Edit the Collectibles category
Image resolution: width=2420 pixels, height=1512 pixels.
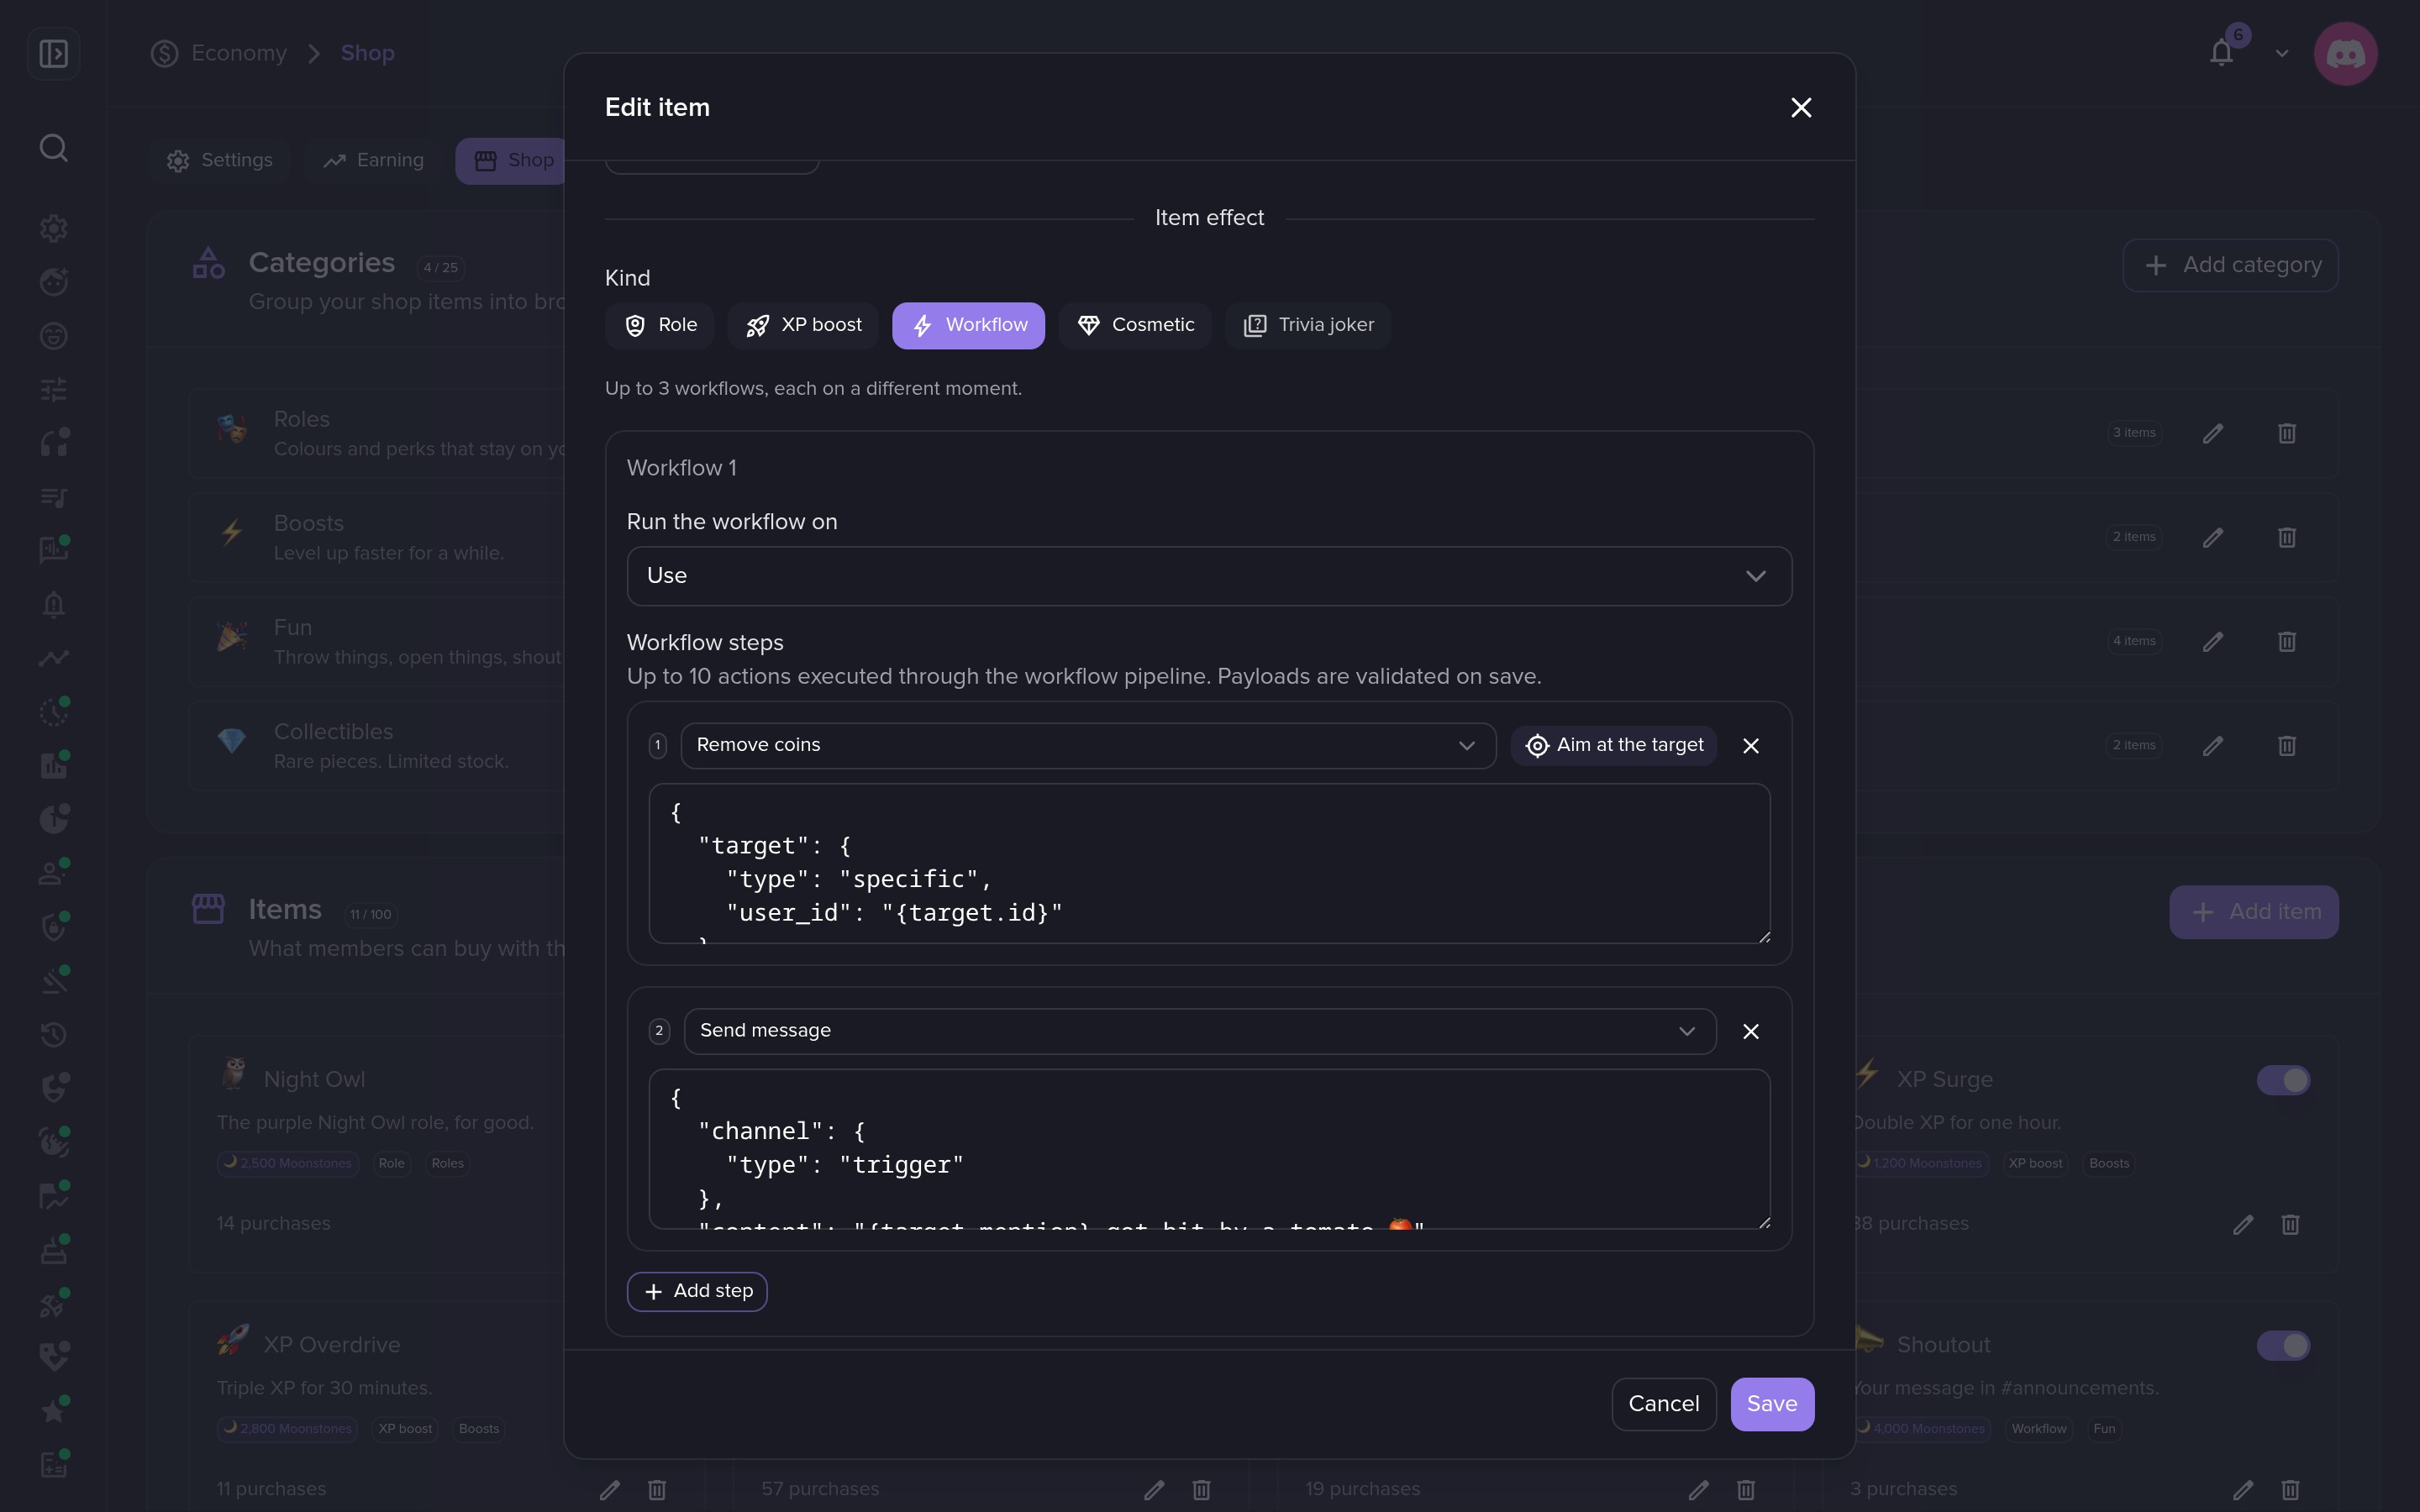[x=2213, y=745]
